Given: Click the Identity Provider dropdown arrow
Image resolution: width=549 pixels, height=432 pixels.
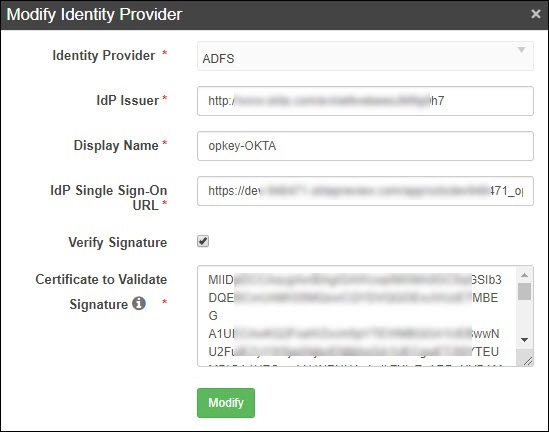Looking at the screenshot, I should [x=521, y=50].
